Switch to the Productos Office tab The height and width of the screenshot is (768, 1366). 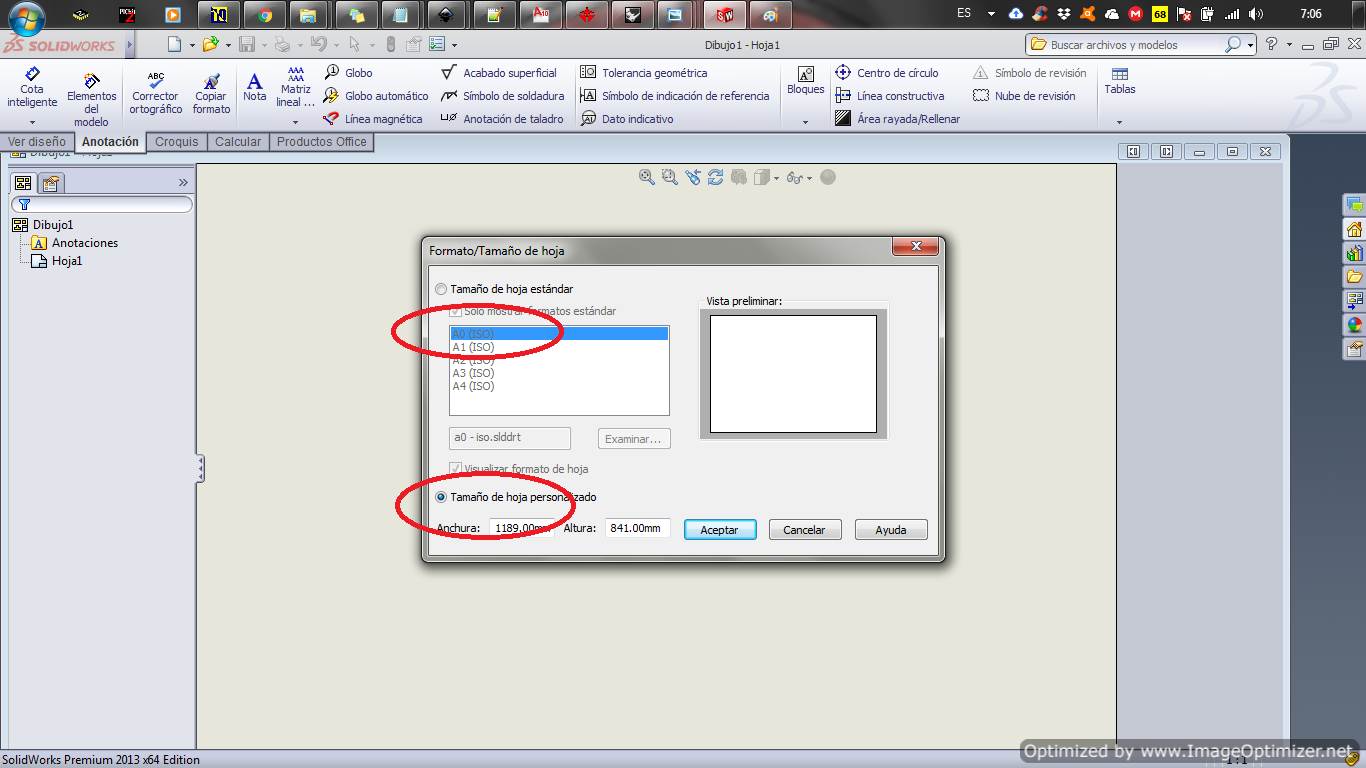click(322, 142)
